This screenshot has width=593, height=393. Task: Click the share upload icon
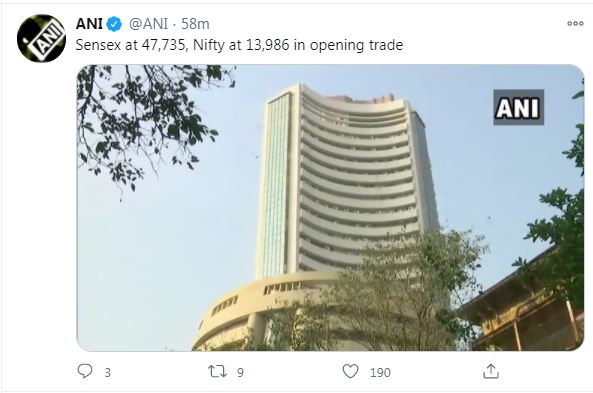491,371
